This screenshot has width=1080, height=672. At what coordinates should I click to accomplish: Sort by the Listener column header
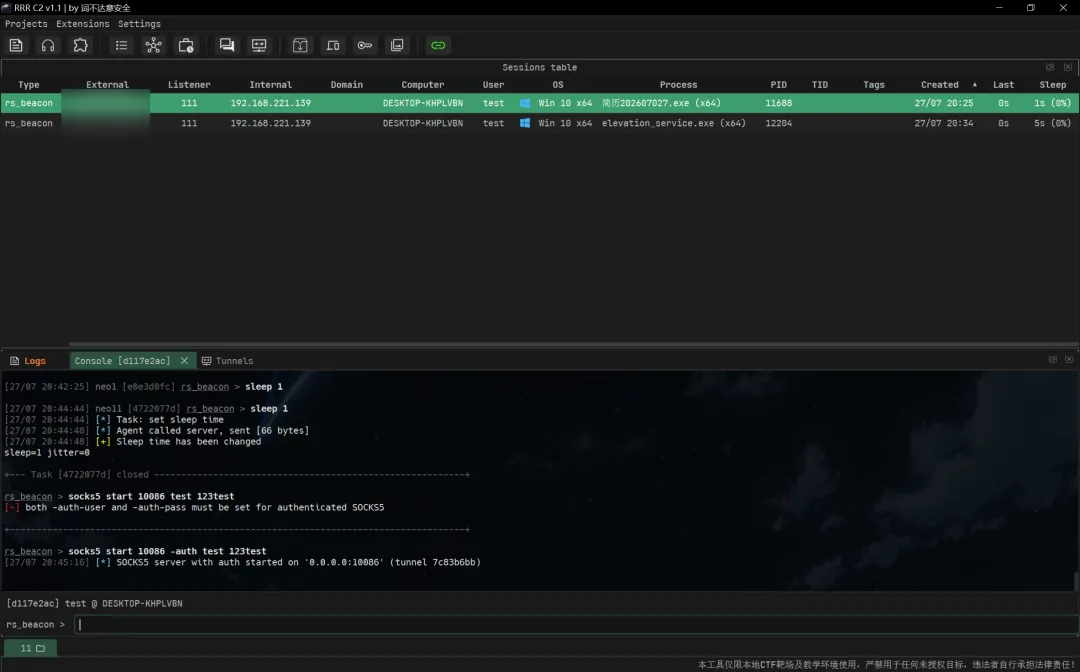pos(189,85)
